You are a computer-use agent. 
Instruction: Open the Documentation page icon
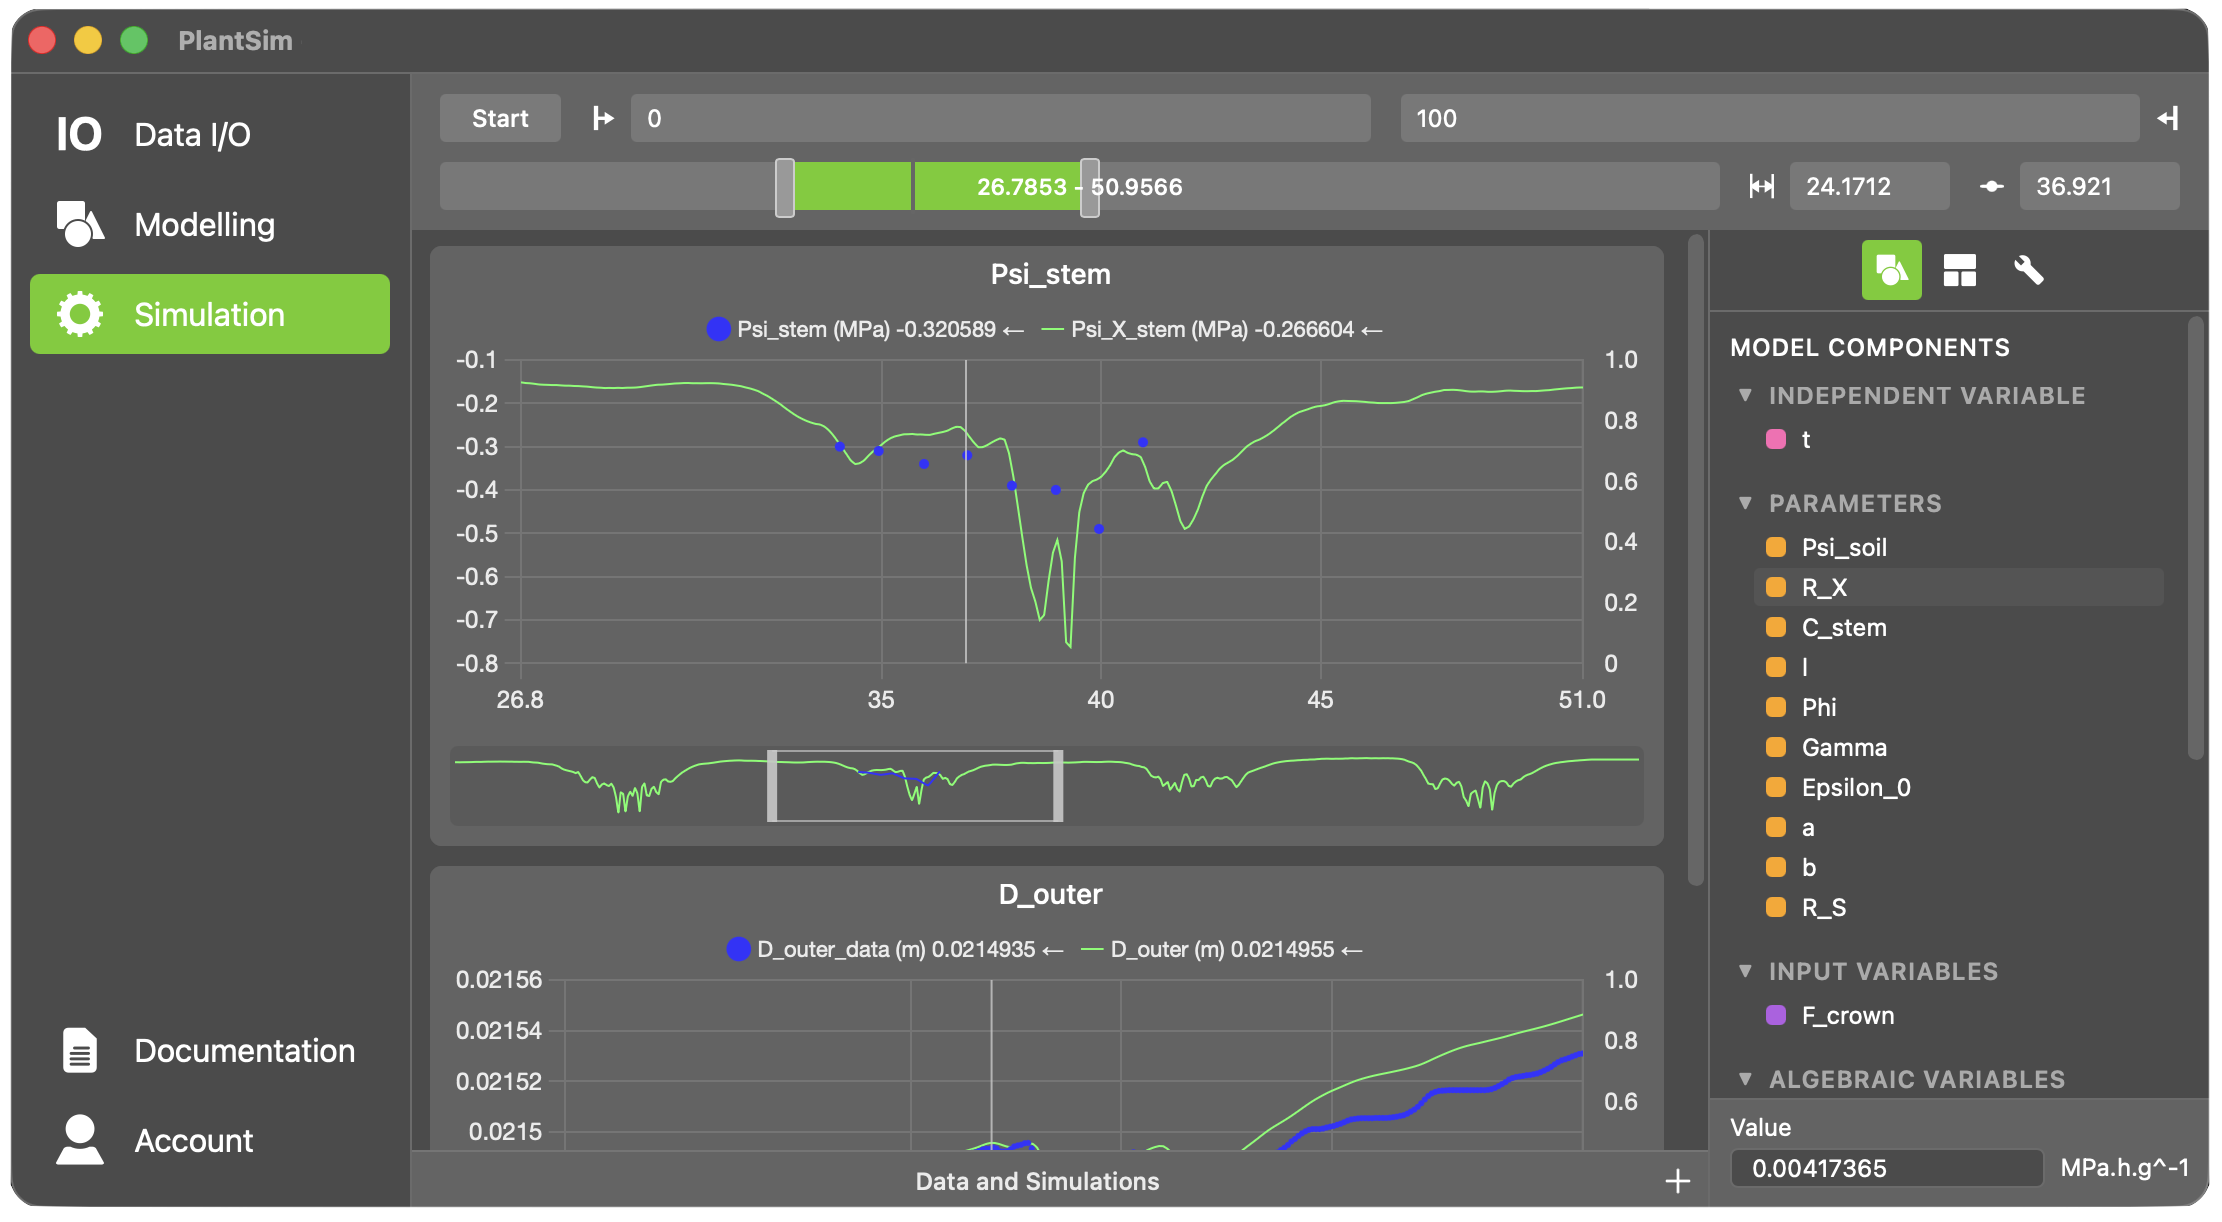click(79, 1050)
